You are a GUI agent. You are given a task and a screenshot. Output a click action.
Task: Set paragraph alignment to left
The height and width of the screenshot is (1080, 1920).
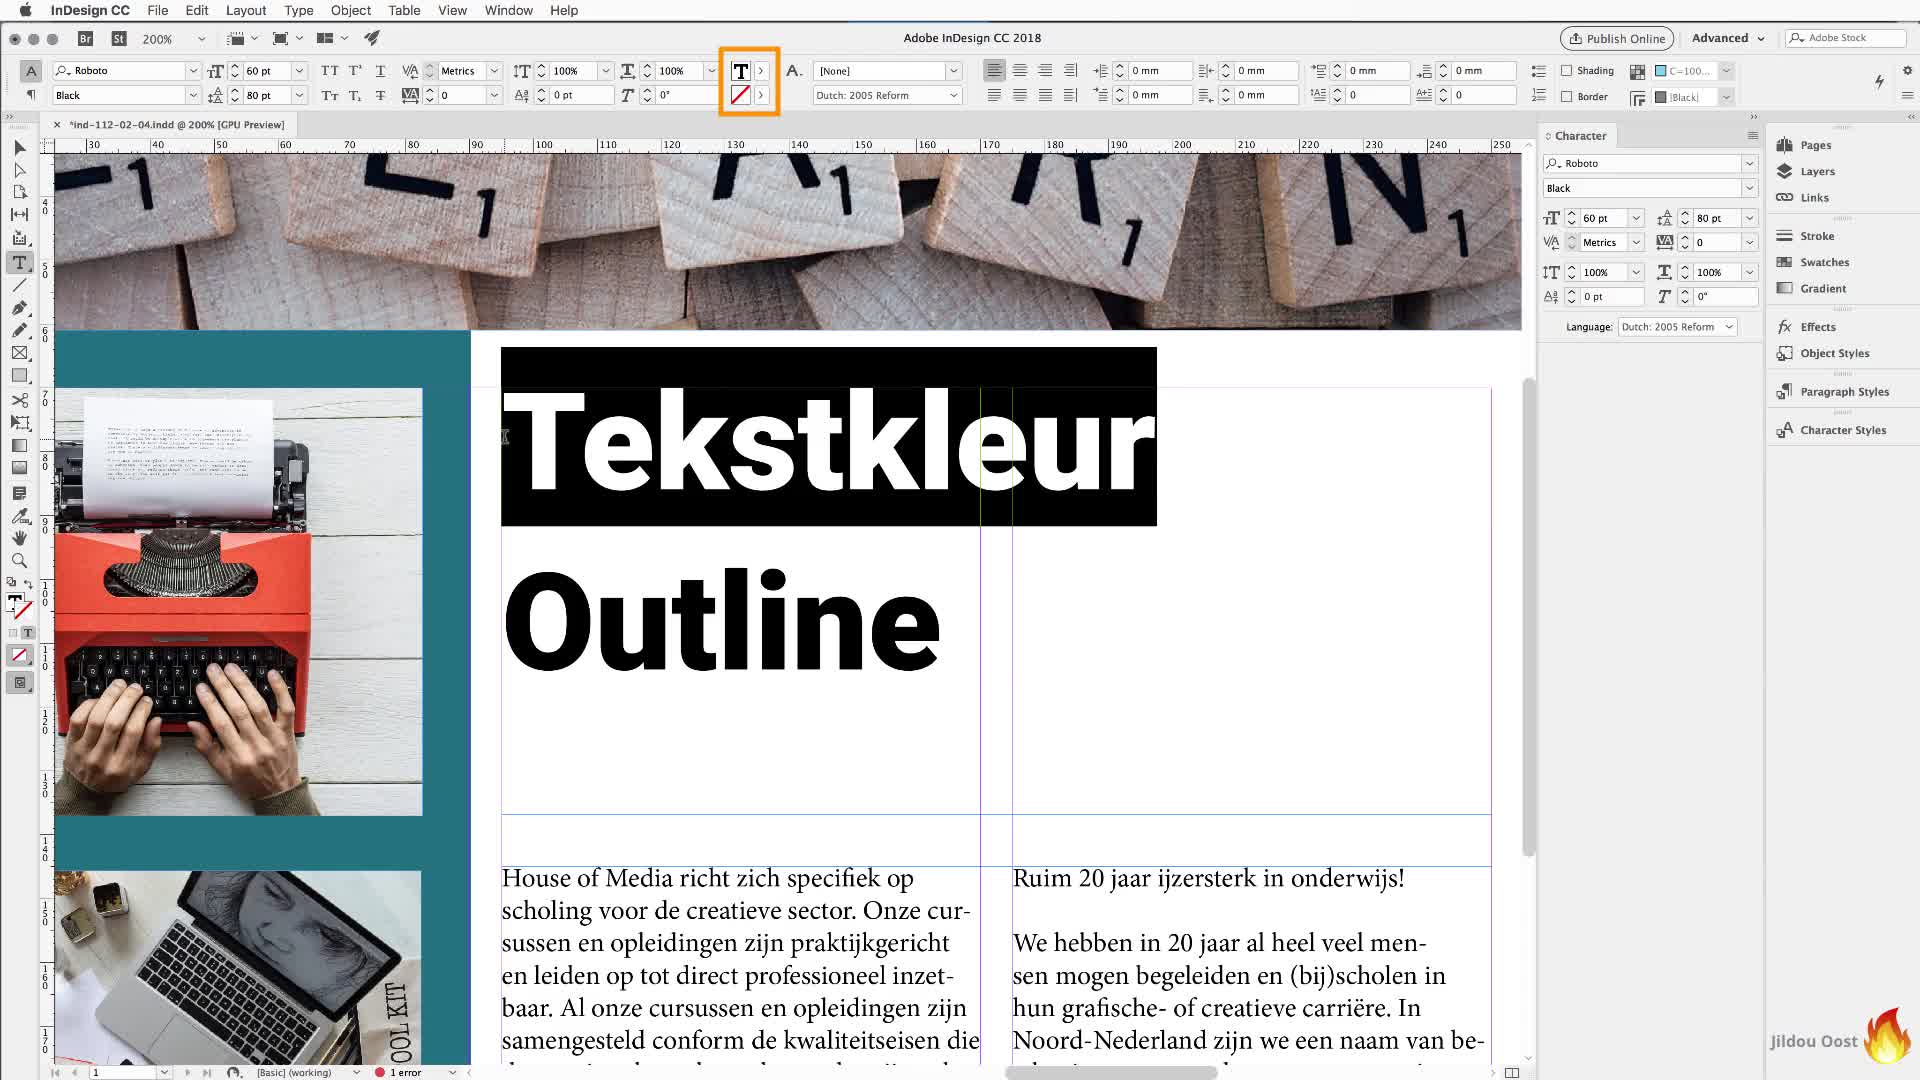994,70
